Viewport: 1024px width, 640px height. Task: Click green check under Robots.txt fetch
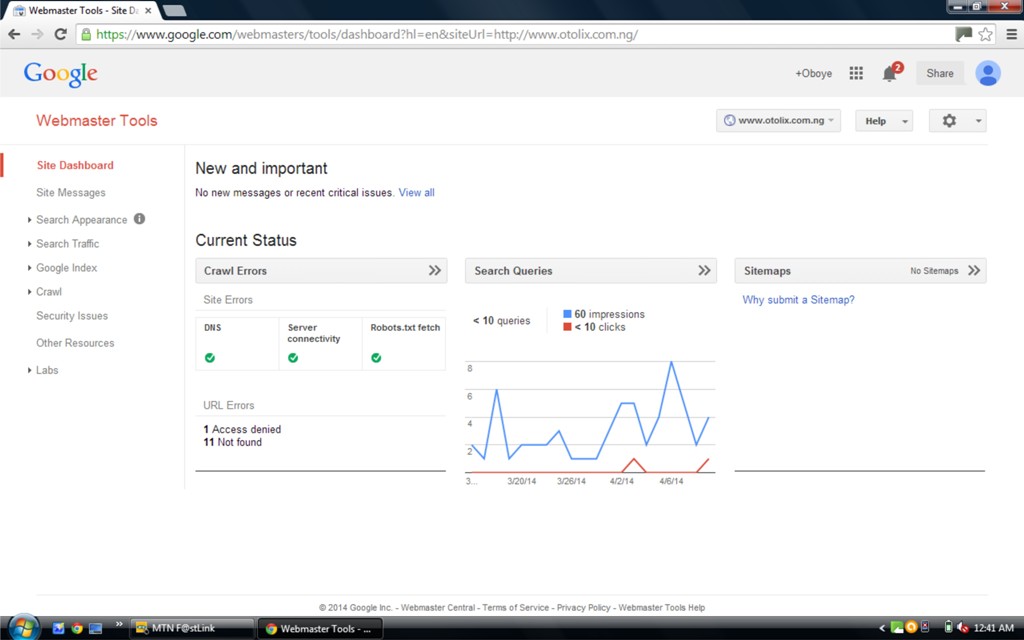(x=376, y=357)
